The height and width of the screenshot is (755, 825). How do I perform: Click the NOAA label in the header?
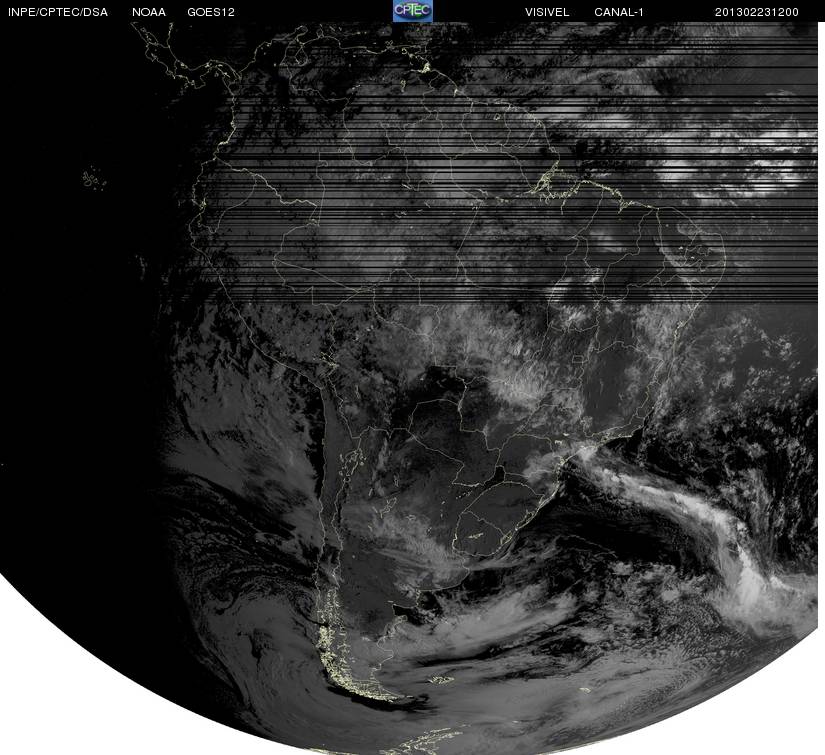click(149, 12)
